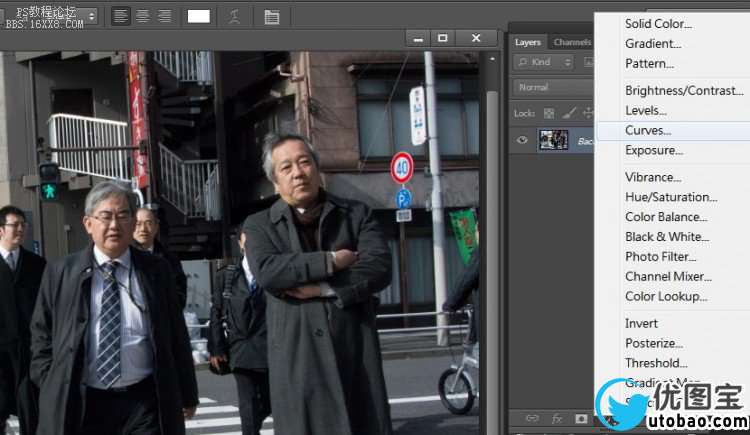Open the anti-aliasing dropdown arrows in options bar
750x435 pixels.
[x=91, y=16]
